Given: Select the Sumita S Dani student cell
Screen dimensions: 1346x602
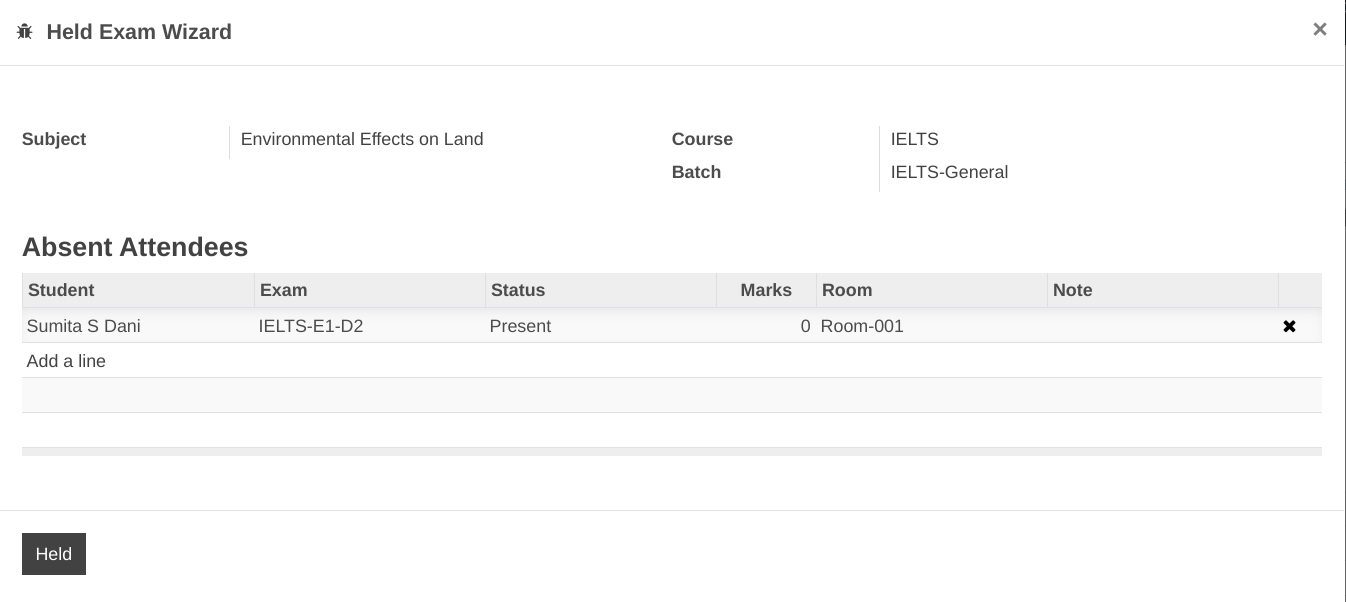Looking at the screenshot, I should pos(138,326).
